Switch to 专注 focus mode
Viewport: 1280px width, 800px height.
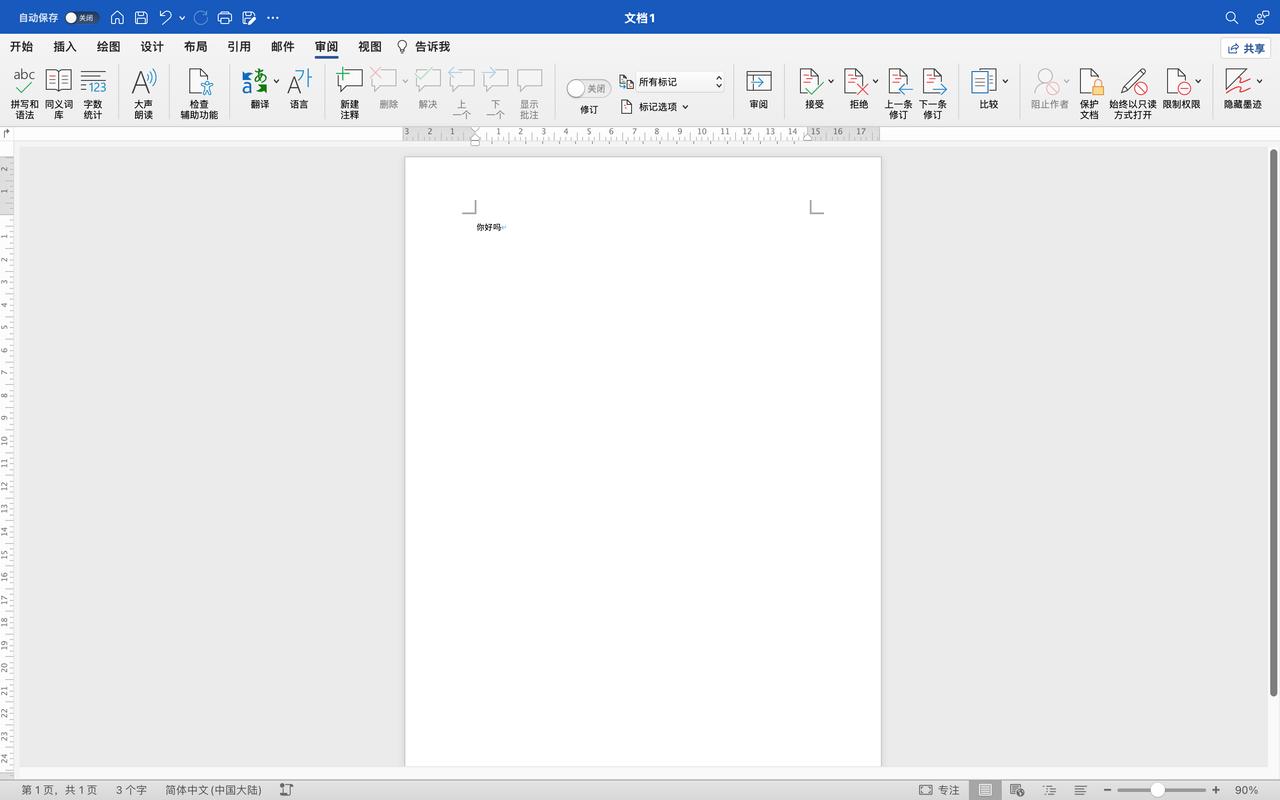[939, 790]
